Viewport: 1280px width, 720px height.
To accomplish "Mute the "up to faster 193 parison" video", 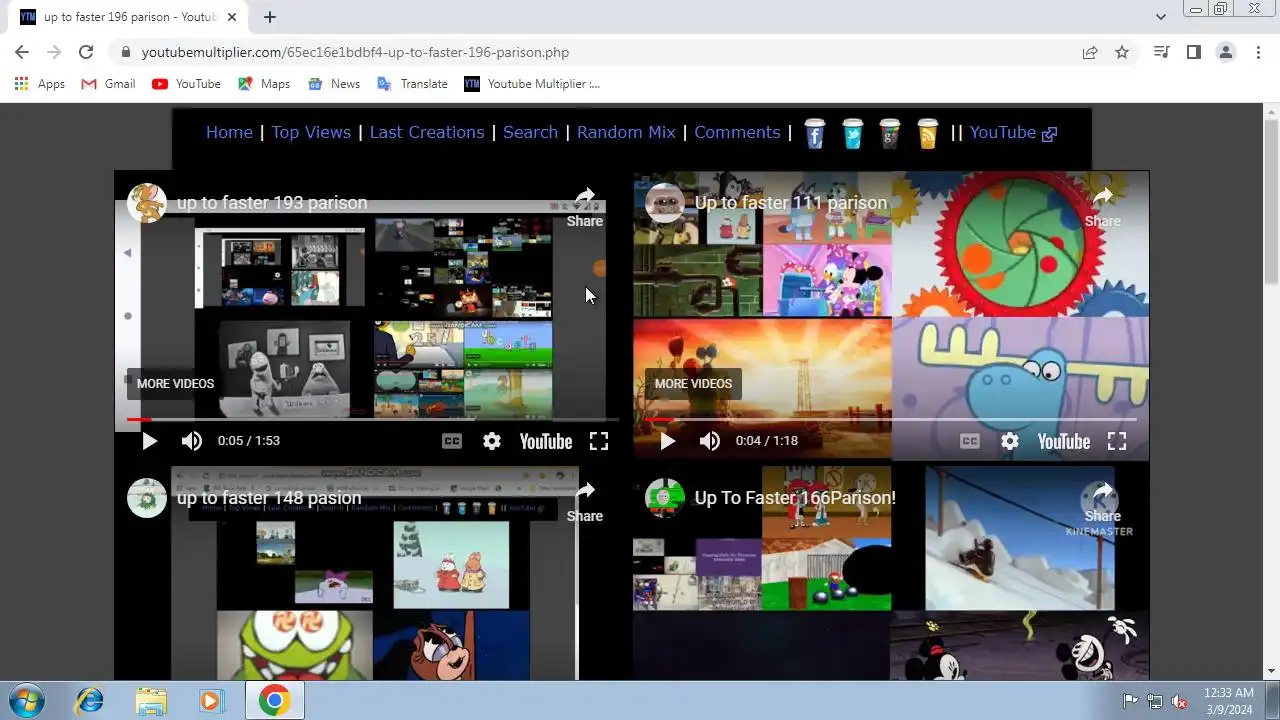I will pos(192,441).
